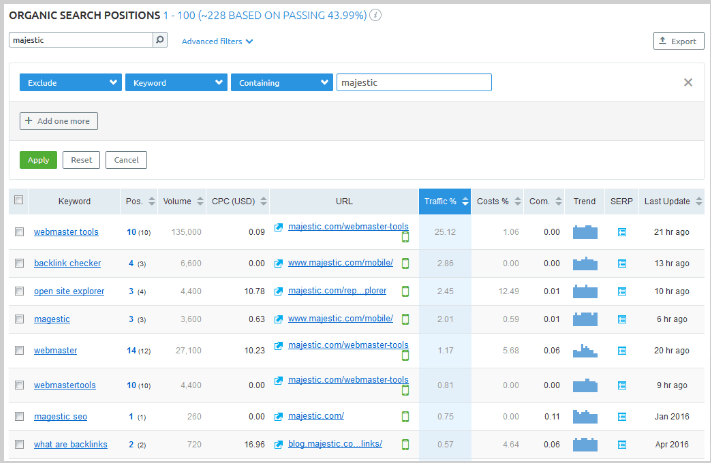The image size is (711, 463).
Task: Close the filter panel with X
Action: [x=688, y=82]
